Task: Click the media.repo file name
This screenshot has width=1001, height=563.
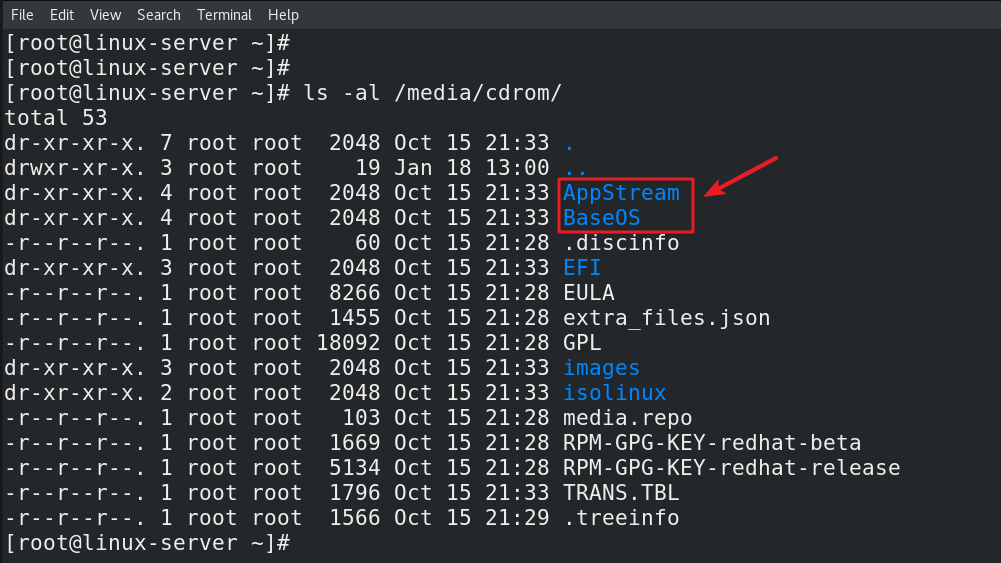Action: pyautogui.click(x=628, y=418)
